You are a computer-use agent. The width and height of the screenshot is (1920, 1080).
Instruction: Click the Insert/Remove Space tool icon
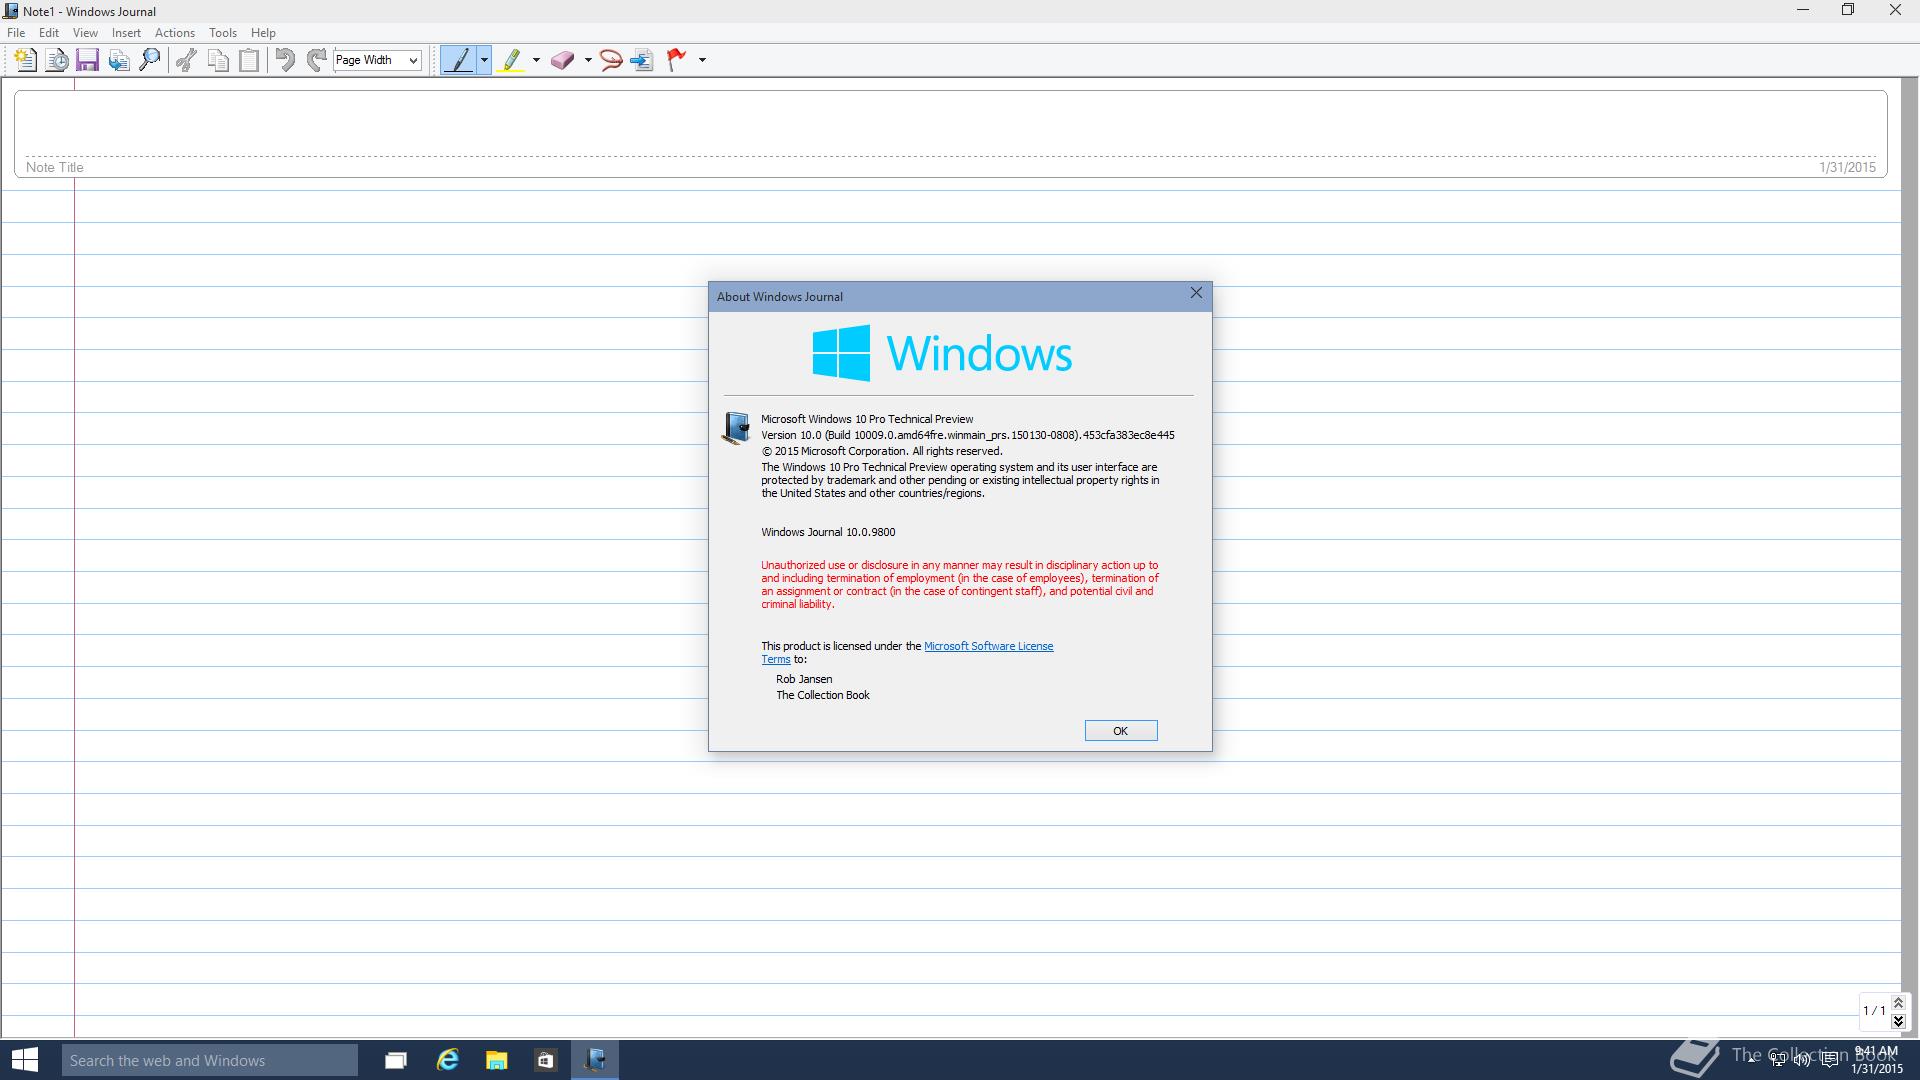tap(642, 60)
